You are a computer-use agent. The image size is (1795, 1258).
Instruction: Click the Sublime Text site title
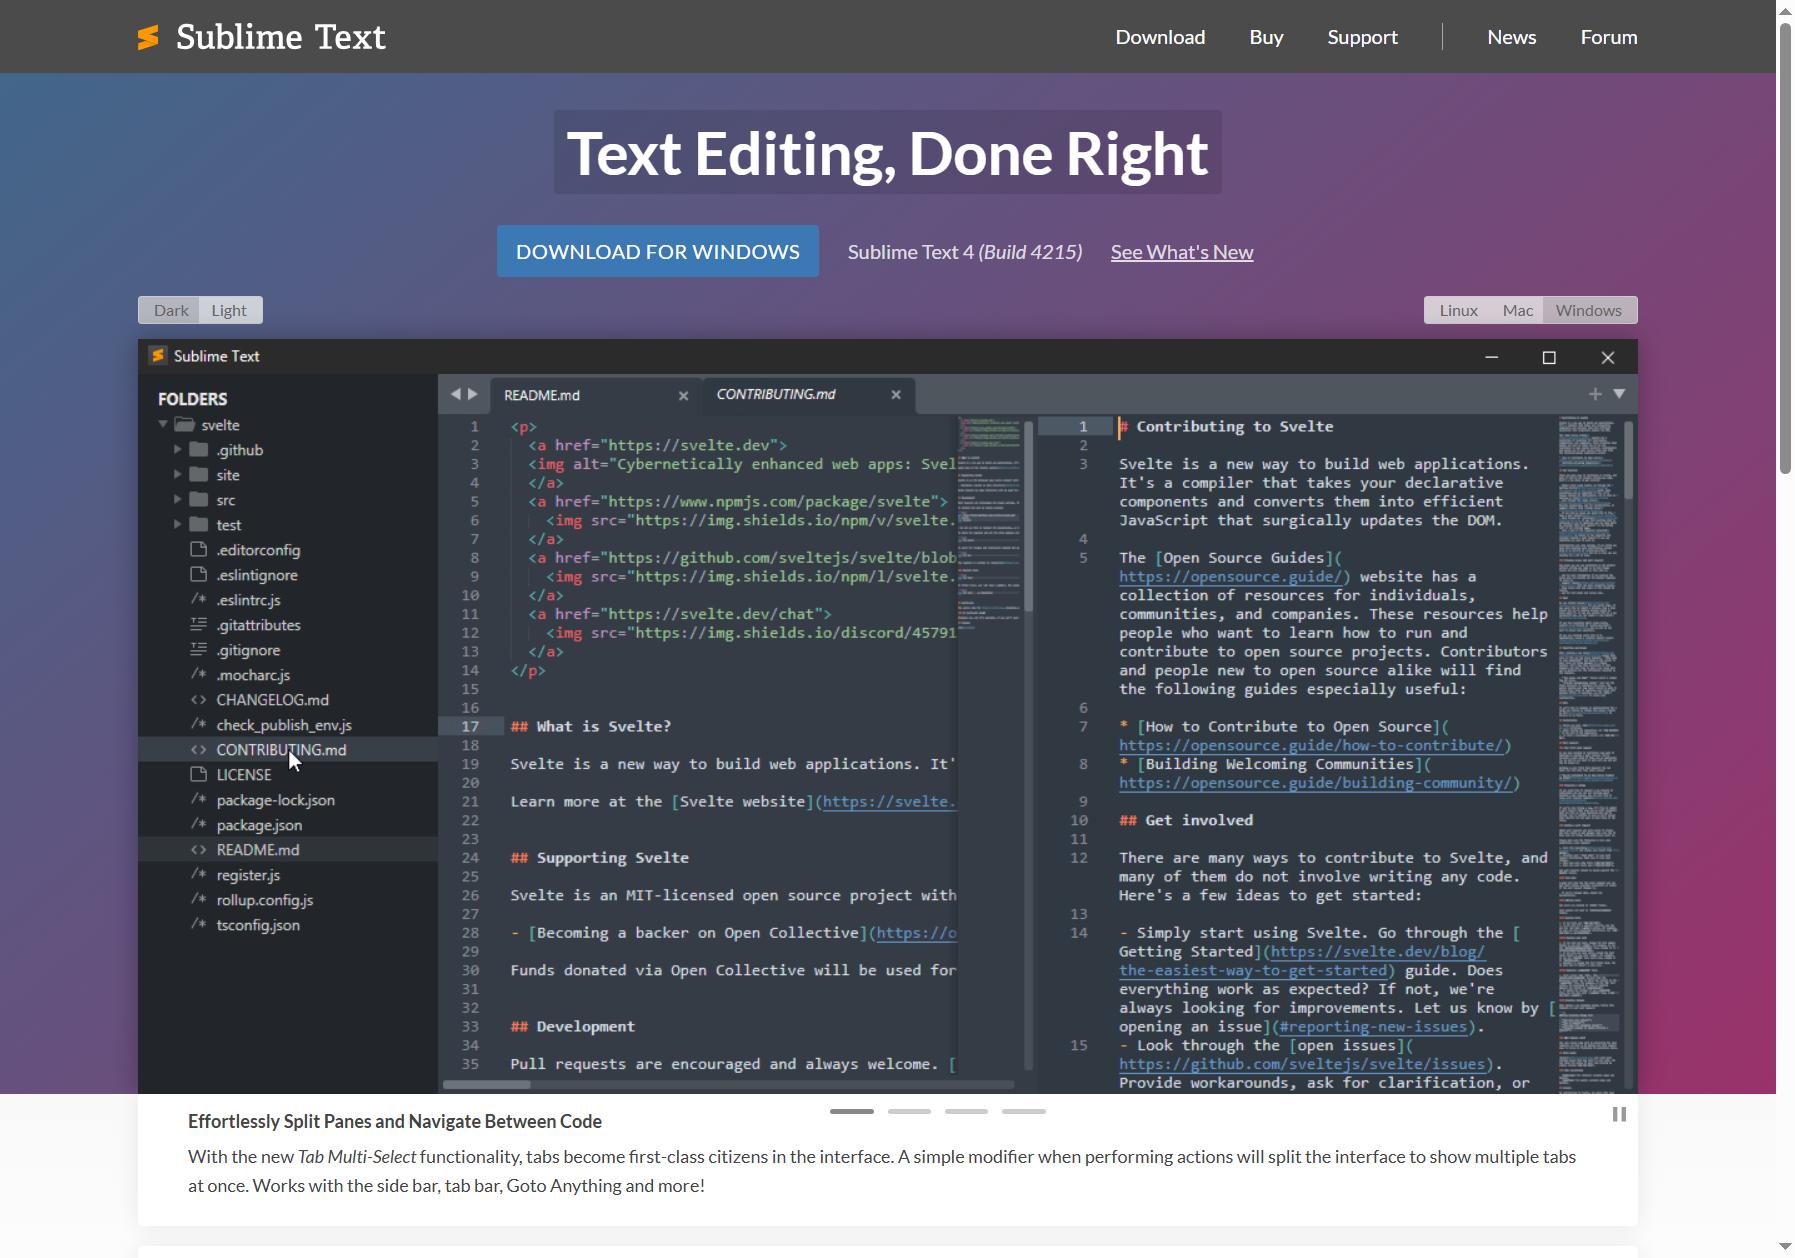point(280,37)
